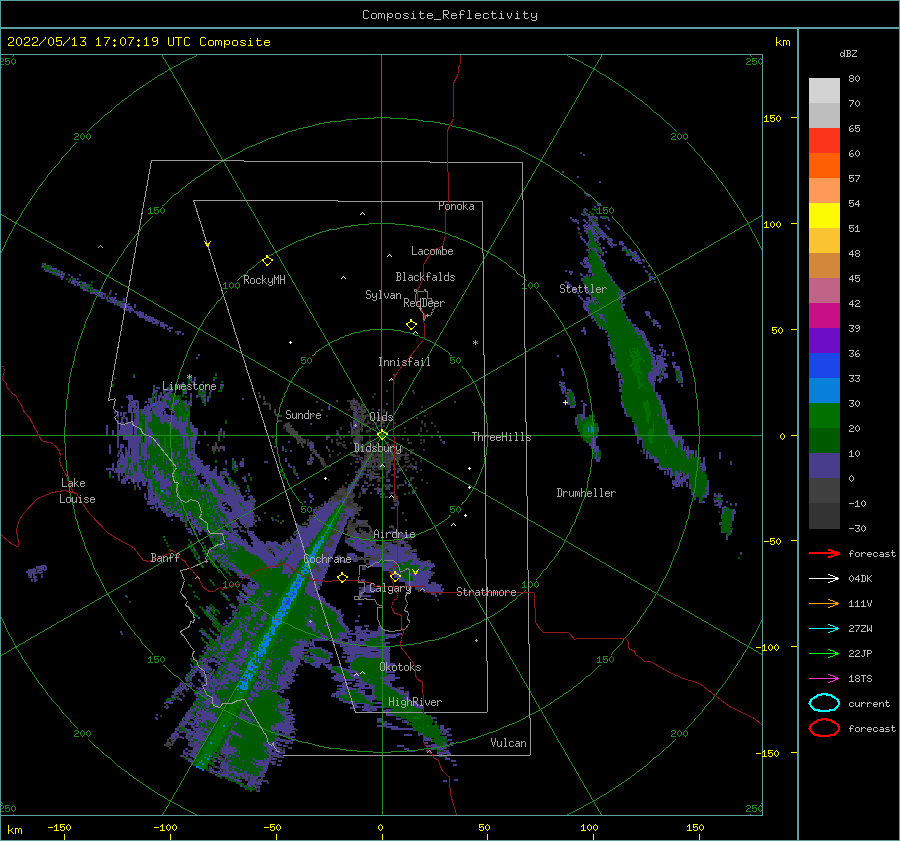Click the Blackfalds label
This screenshot has width=900, height=841.
tap(425, 277)
